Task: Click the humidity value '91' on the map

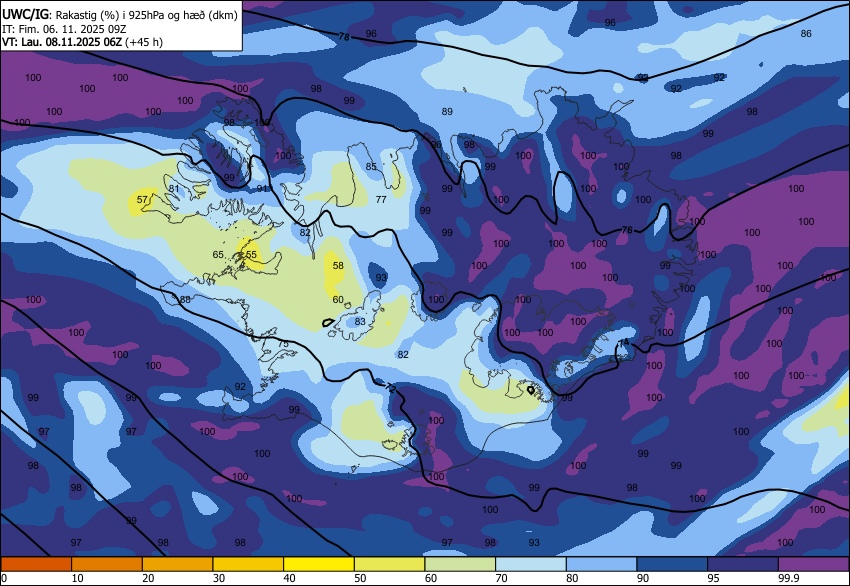Action: tap(262, 189)
